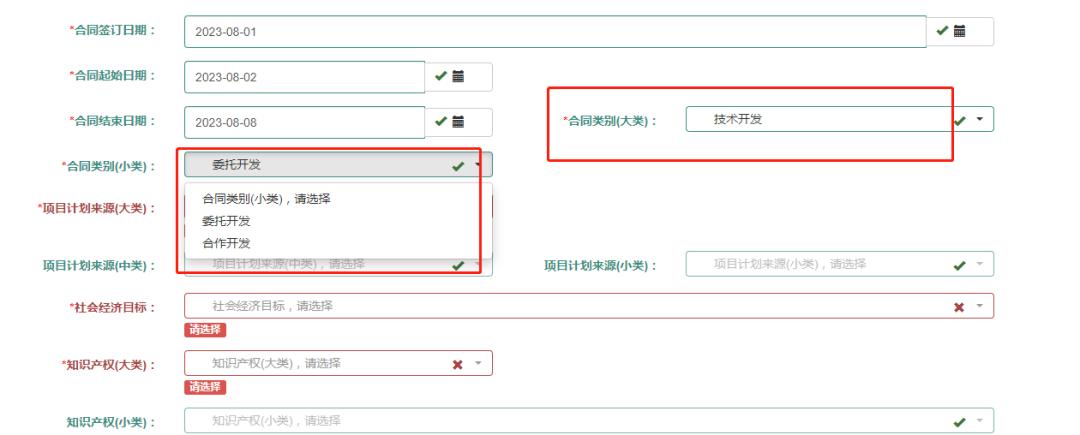The height and width of the screenshot is (435, 1080).
Task: Click the 请选择 error tag under 社会经济目标
Action: (205, 330)
